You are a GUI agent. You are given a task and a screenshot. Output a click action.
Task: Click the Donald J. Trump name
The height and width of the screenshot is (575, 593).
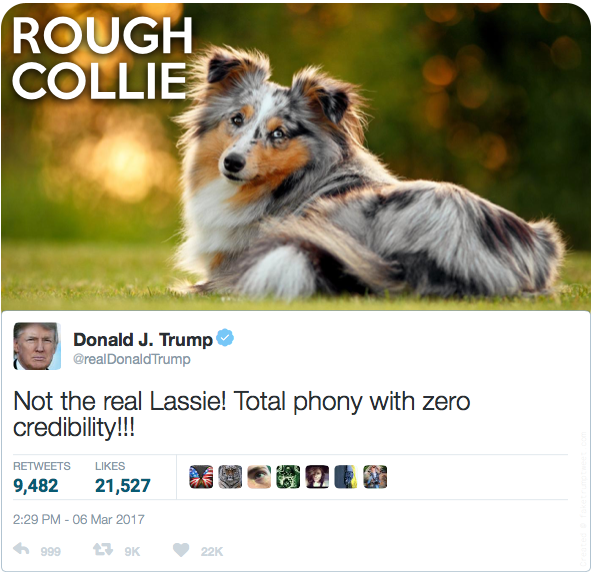(x=143, y=339)
